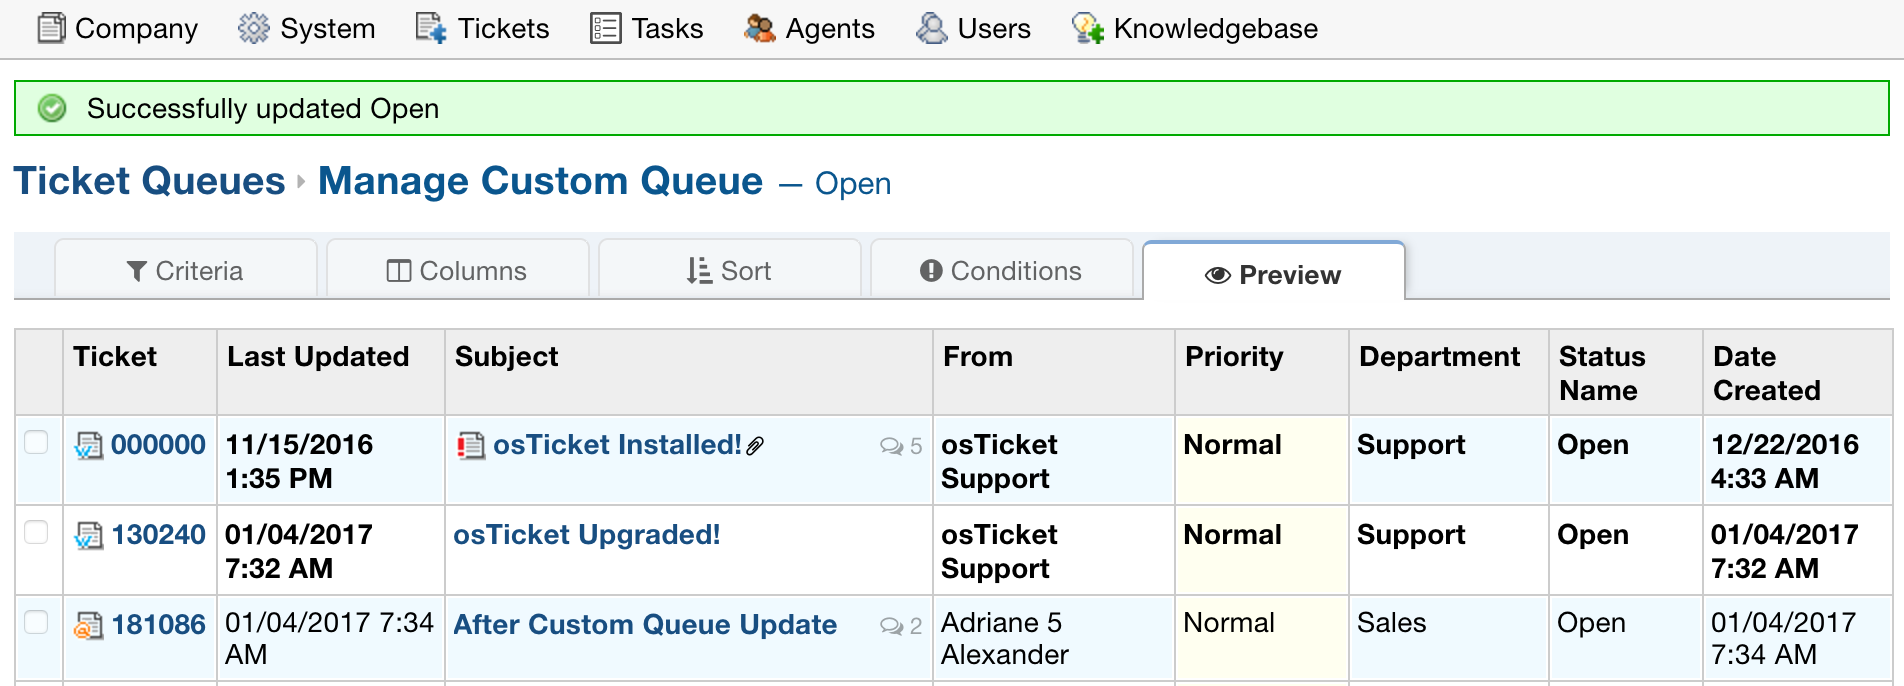Viewport: 1904px width, 686px height.
Task: Click attachment paperclip on osTicket Installed!
Action: [x=756, y=446]
